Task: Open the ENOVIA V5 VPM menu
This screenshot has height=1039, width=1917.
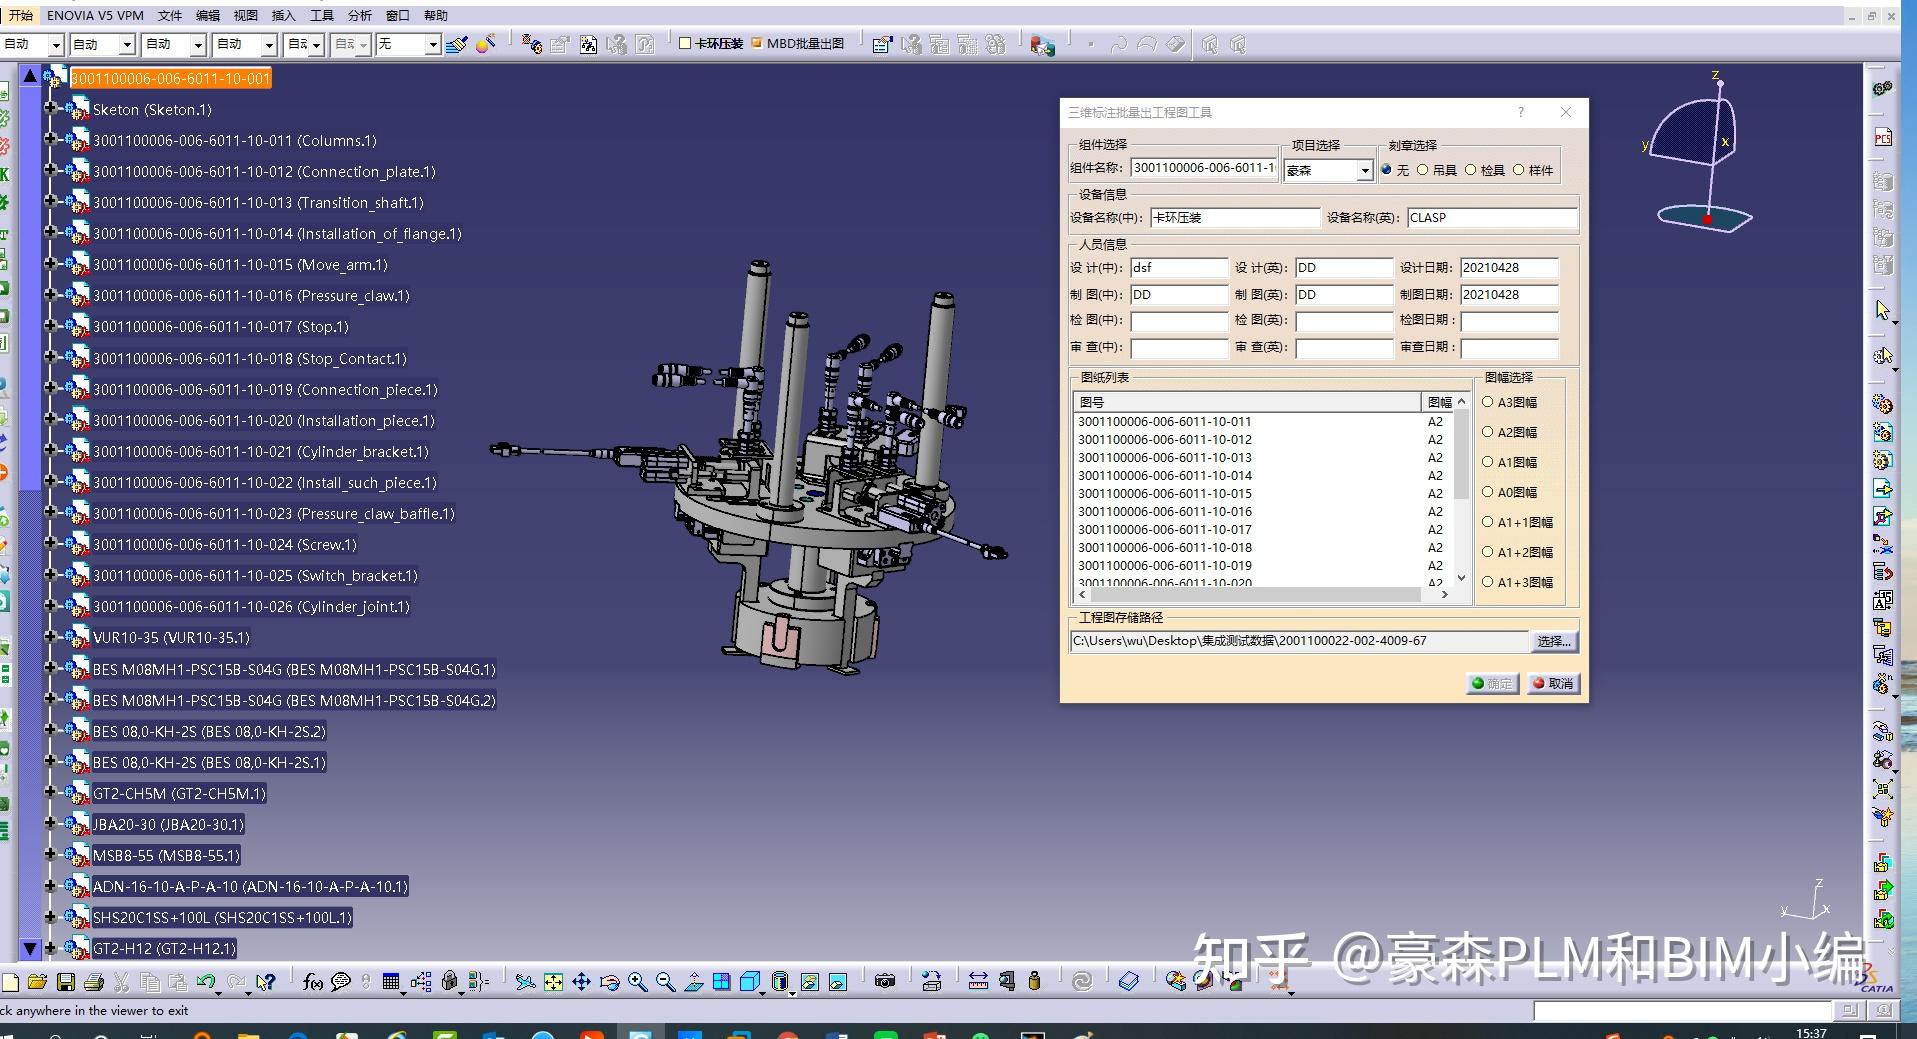Action: click(x=95, y=16)
